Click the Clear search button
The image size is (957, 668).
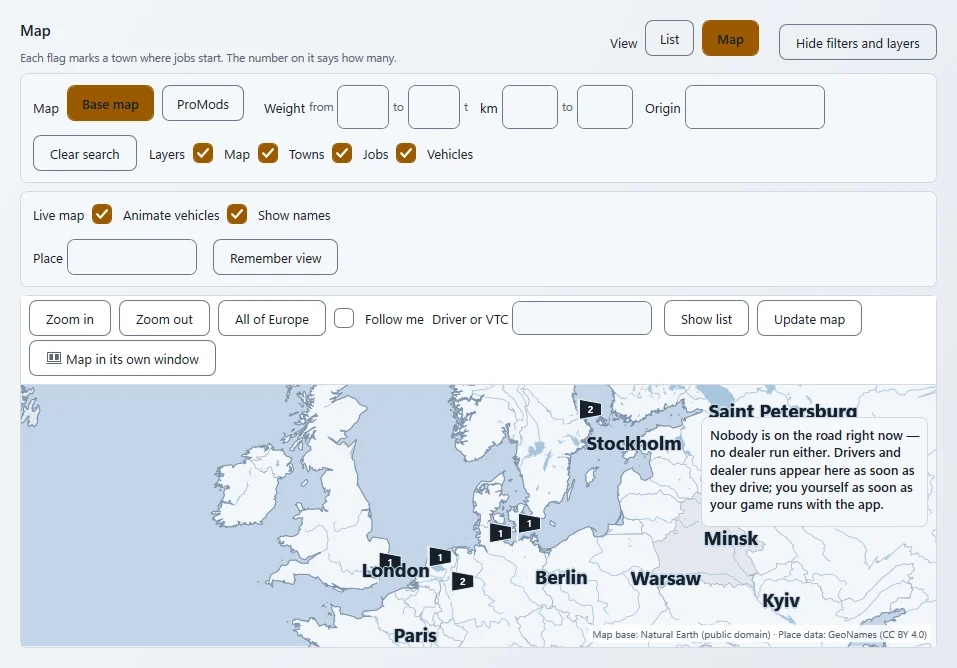(85, 153)
